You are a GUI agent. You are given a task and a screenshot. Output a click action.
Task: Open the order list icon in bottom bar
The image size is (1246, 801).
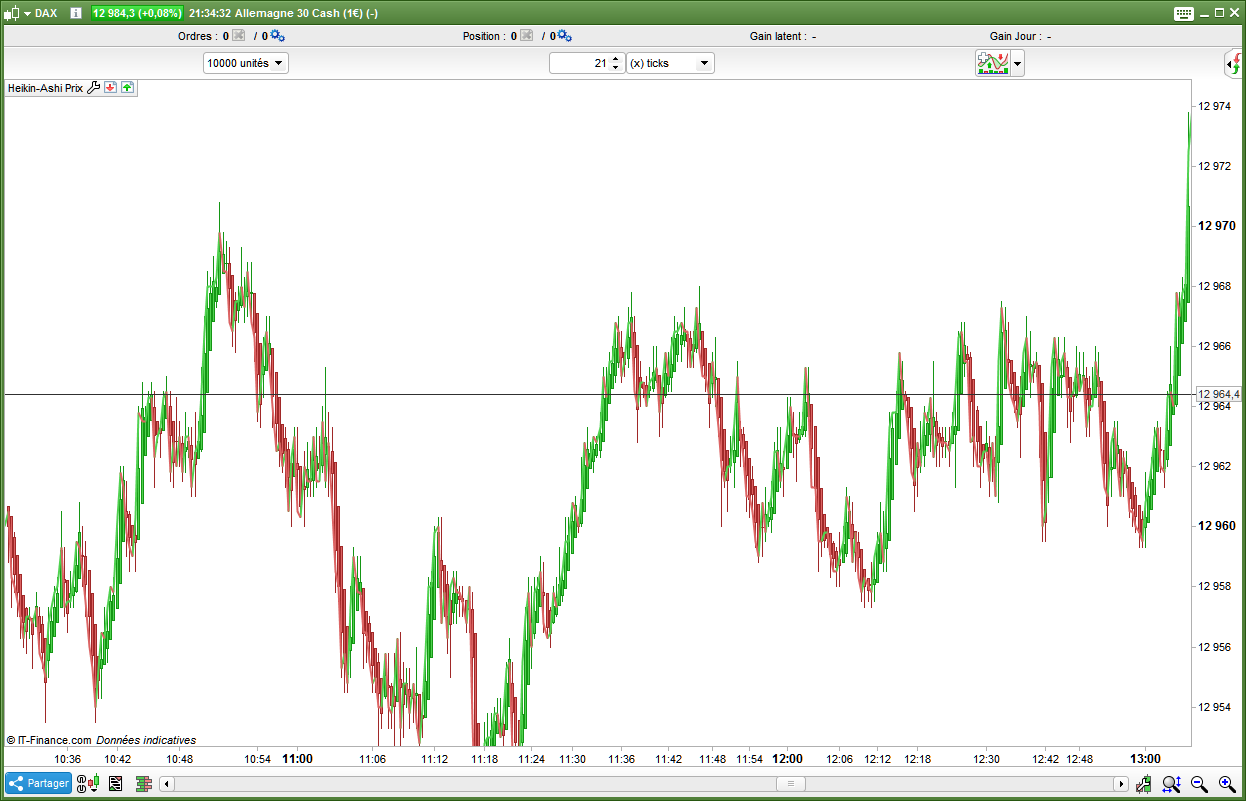click(115, 783)
